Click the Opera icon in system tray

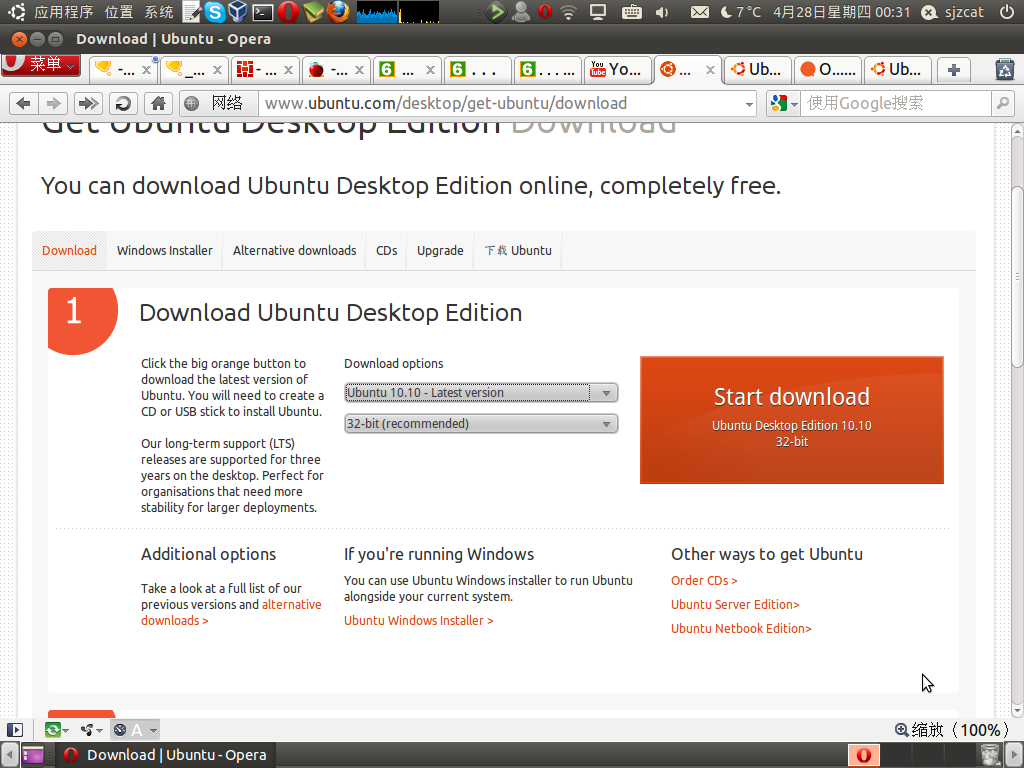tap(545, 12)
